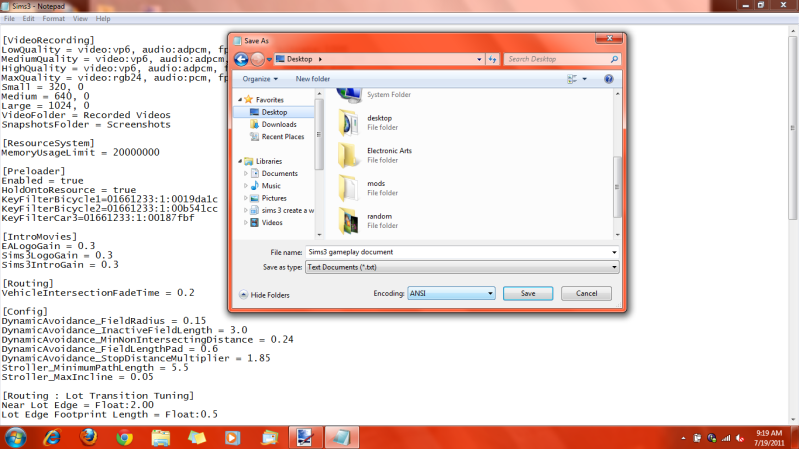The height and width of the screenshot is (449, 799).
Task: Open the Windows Start menu
Action: [15, 437]
